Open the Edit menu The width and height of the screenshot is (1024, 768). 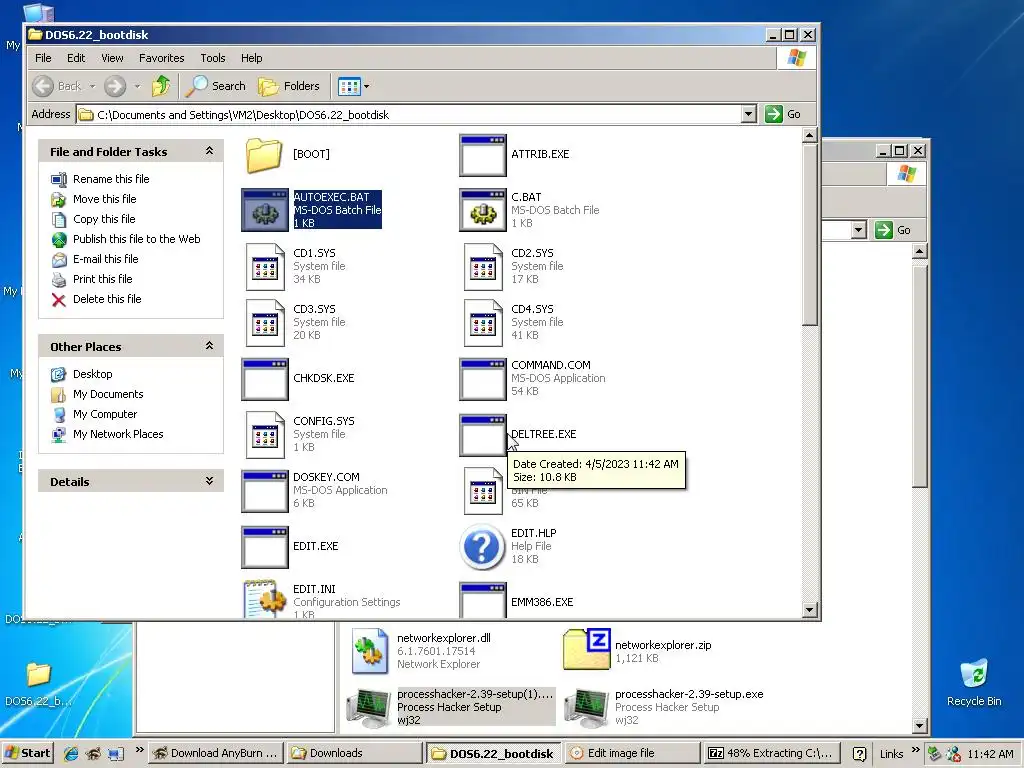(x=76, y=58)
